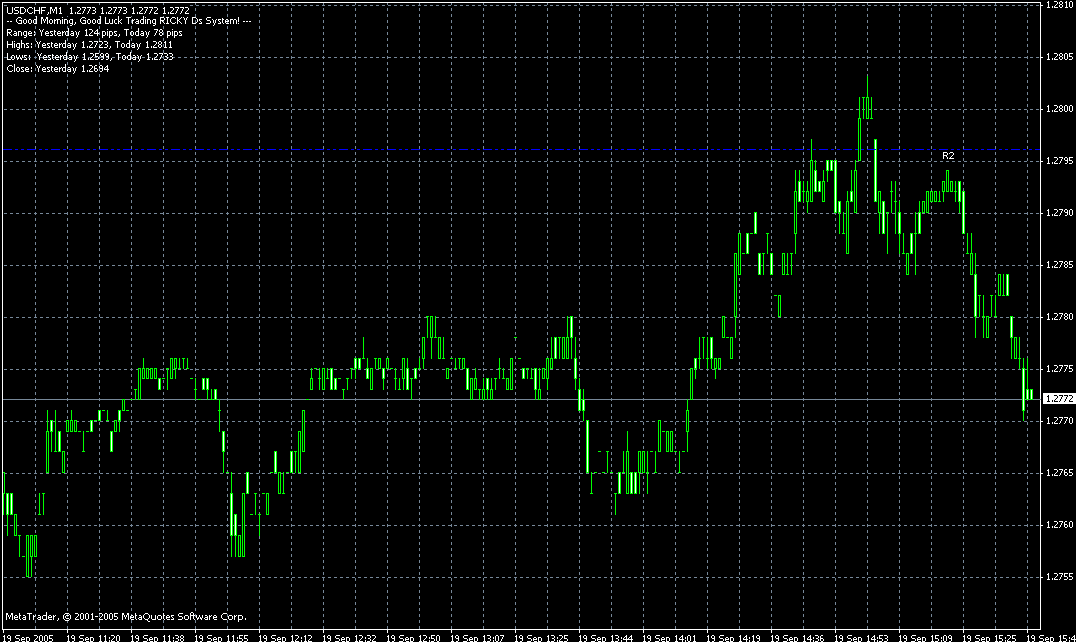Select the blue dashed R2 pivot line

click(522, 150)
